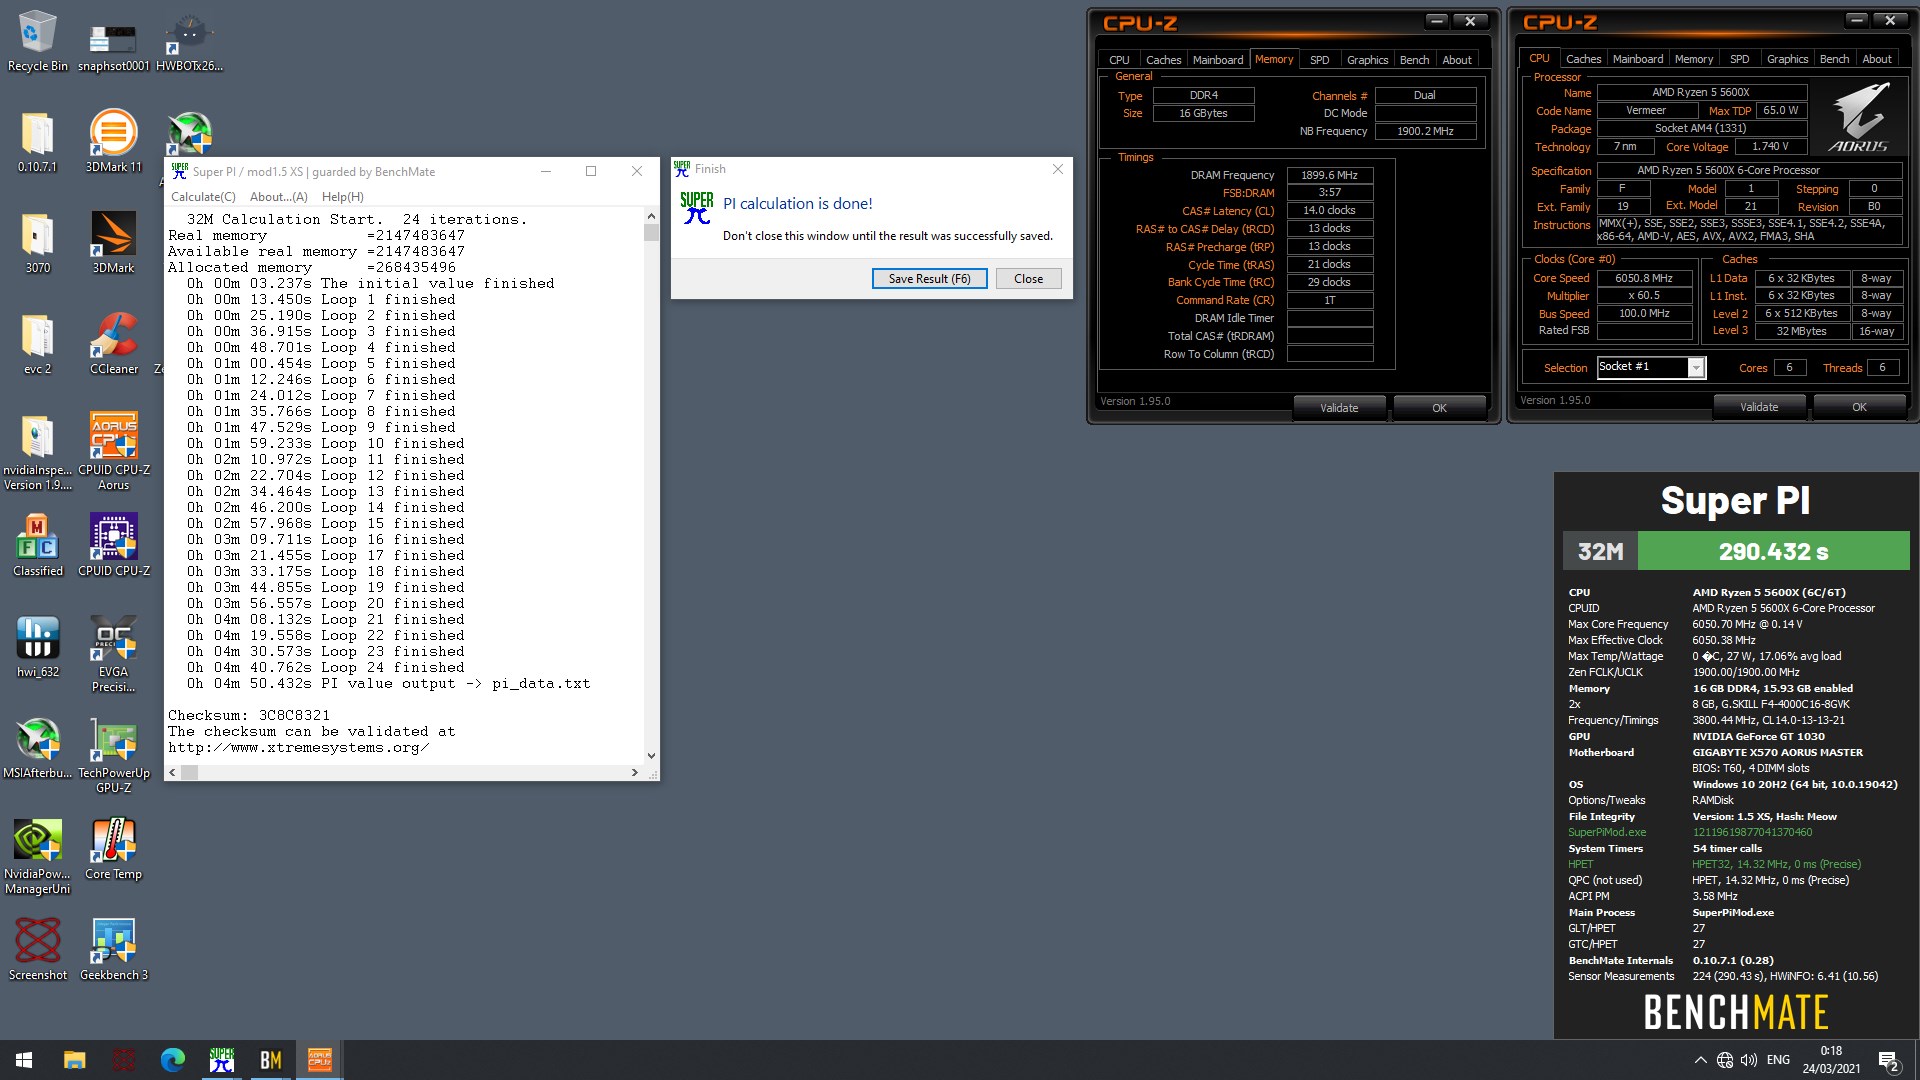Open the Recycle Bin desktop icon
This screenshot has height=1080, width=1920.
[x=37, y=41]
